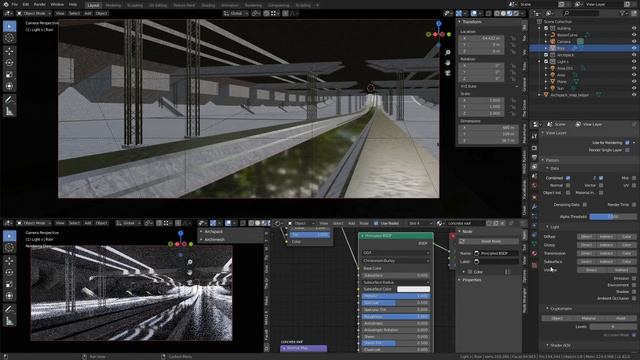Click the Subsurface Color swatch
640x360 pixels.
[413, 289]
